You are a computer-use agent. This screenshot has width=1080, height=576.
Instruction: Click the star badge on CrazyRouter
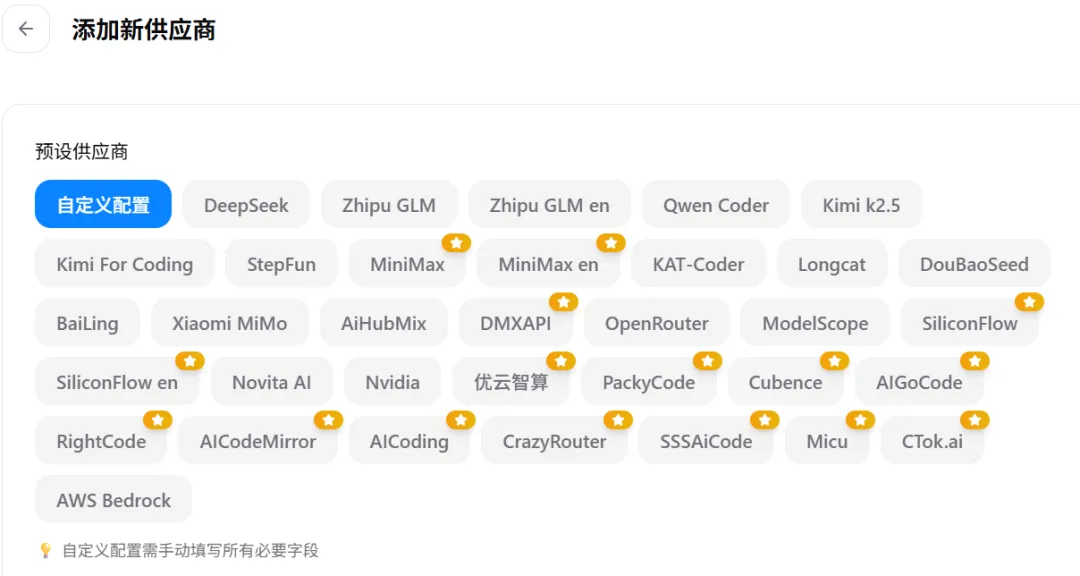(x=618, y=419)
